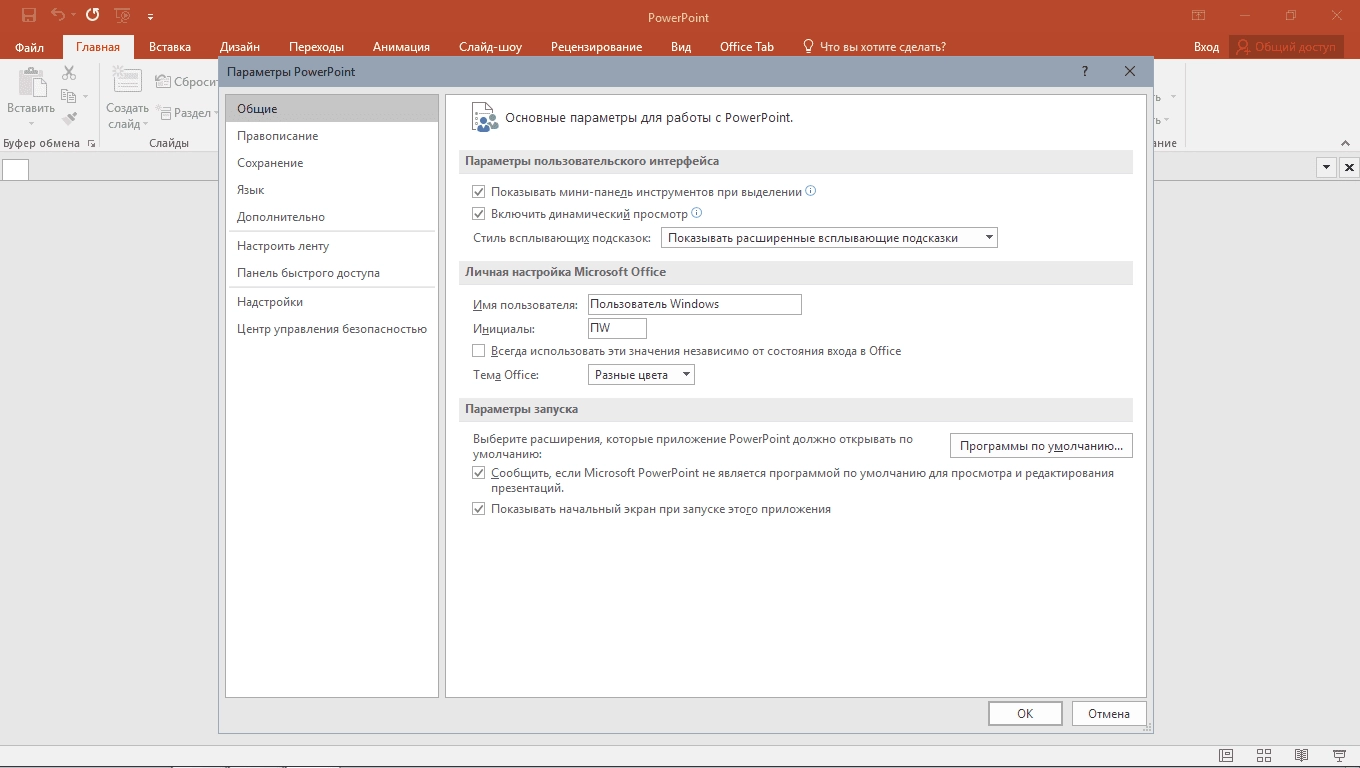Image resolution: width=1360 pixels, height=768 pixels.
Task: Select Правописание category
Action: 332,135
